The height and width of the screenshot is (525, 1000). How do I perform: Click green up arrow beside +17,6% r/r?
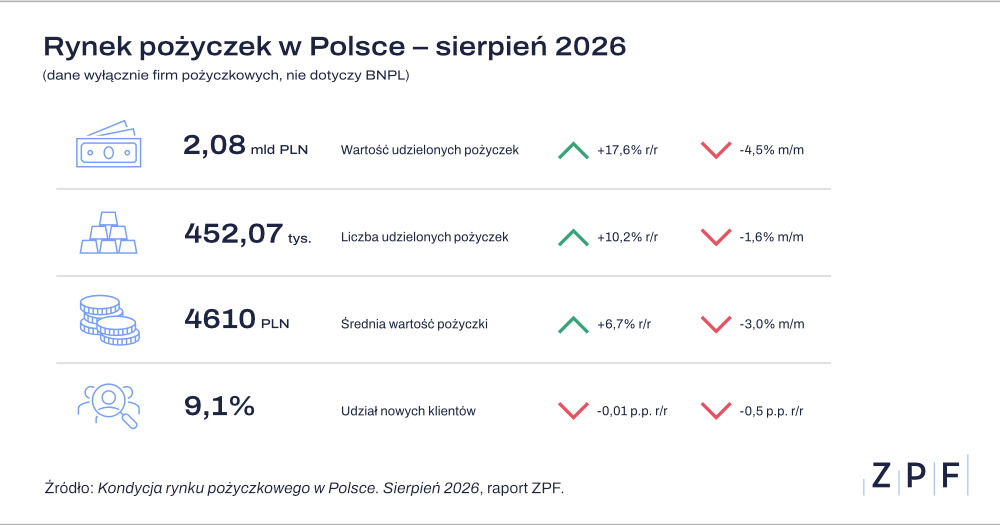(573, 151)
